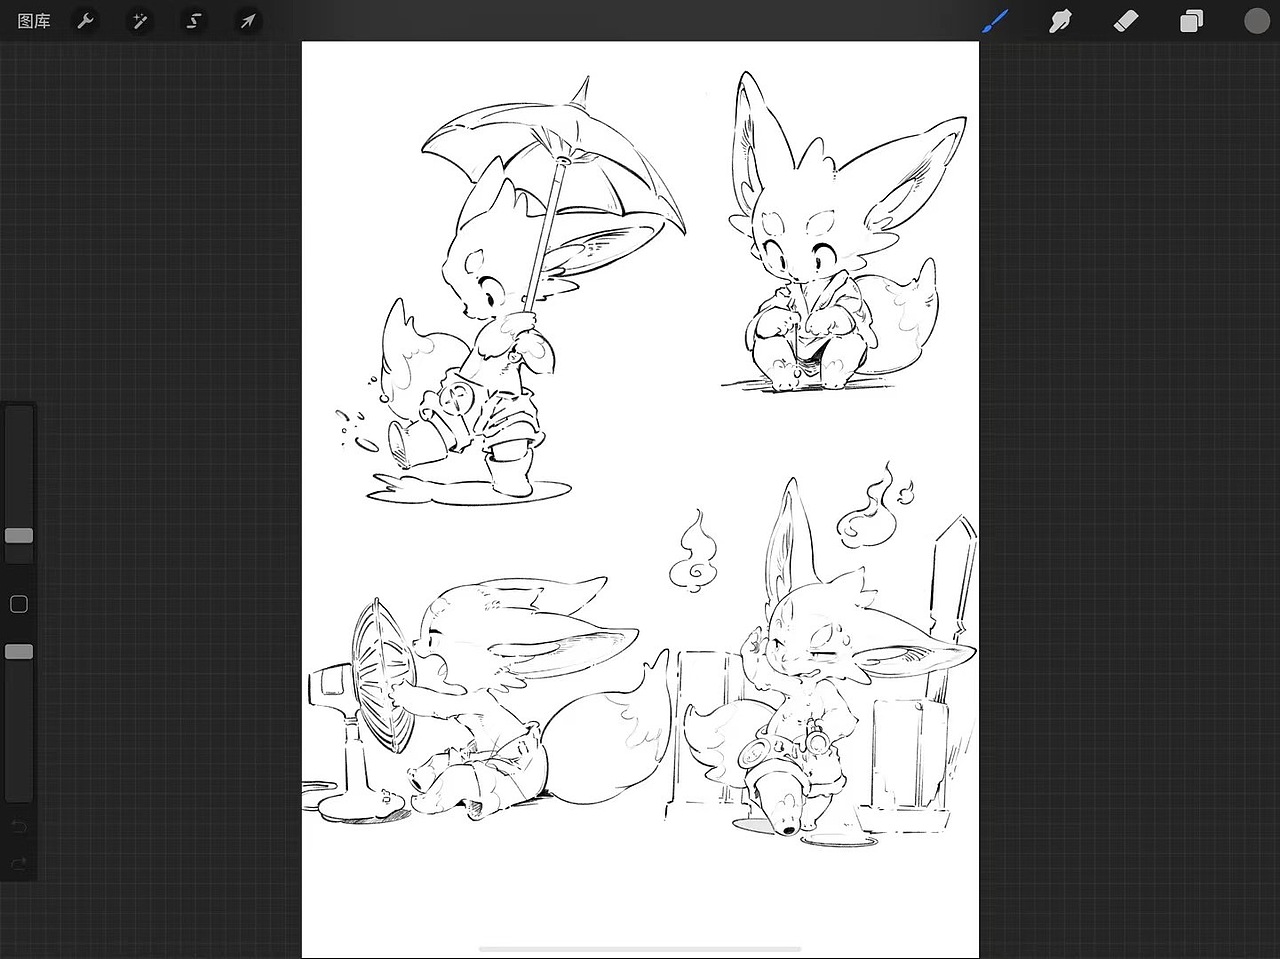
Task: Select the Smudge tool
Action: (1060, 21)
